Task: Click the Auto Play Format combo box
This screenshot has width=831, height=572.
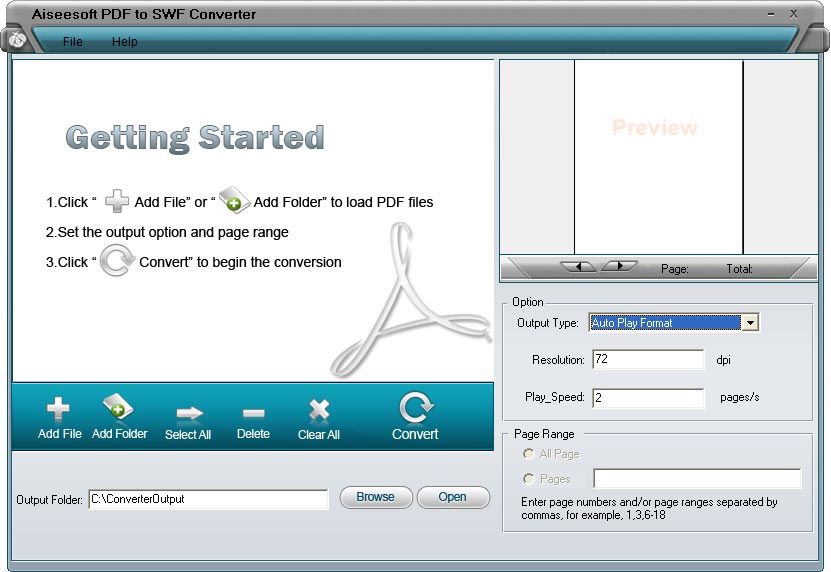Action: pyautogui.click(x=664, y=323)
